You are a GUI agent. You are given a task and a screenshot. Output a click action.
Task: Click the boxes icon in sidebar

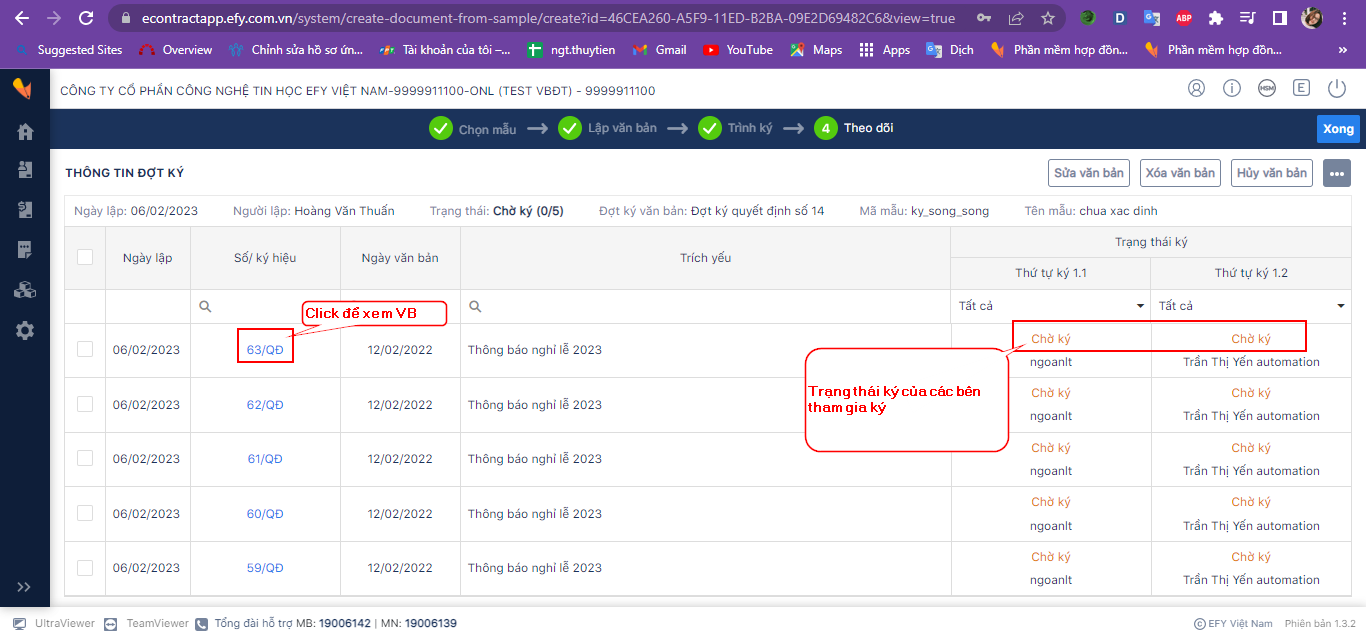click(25, 290)
